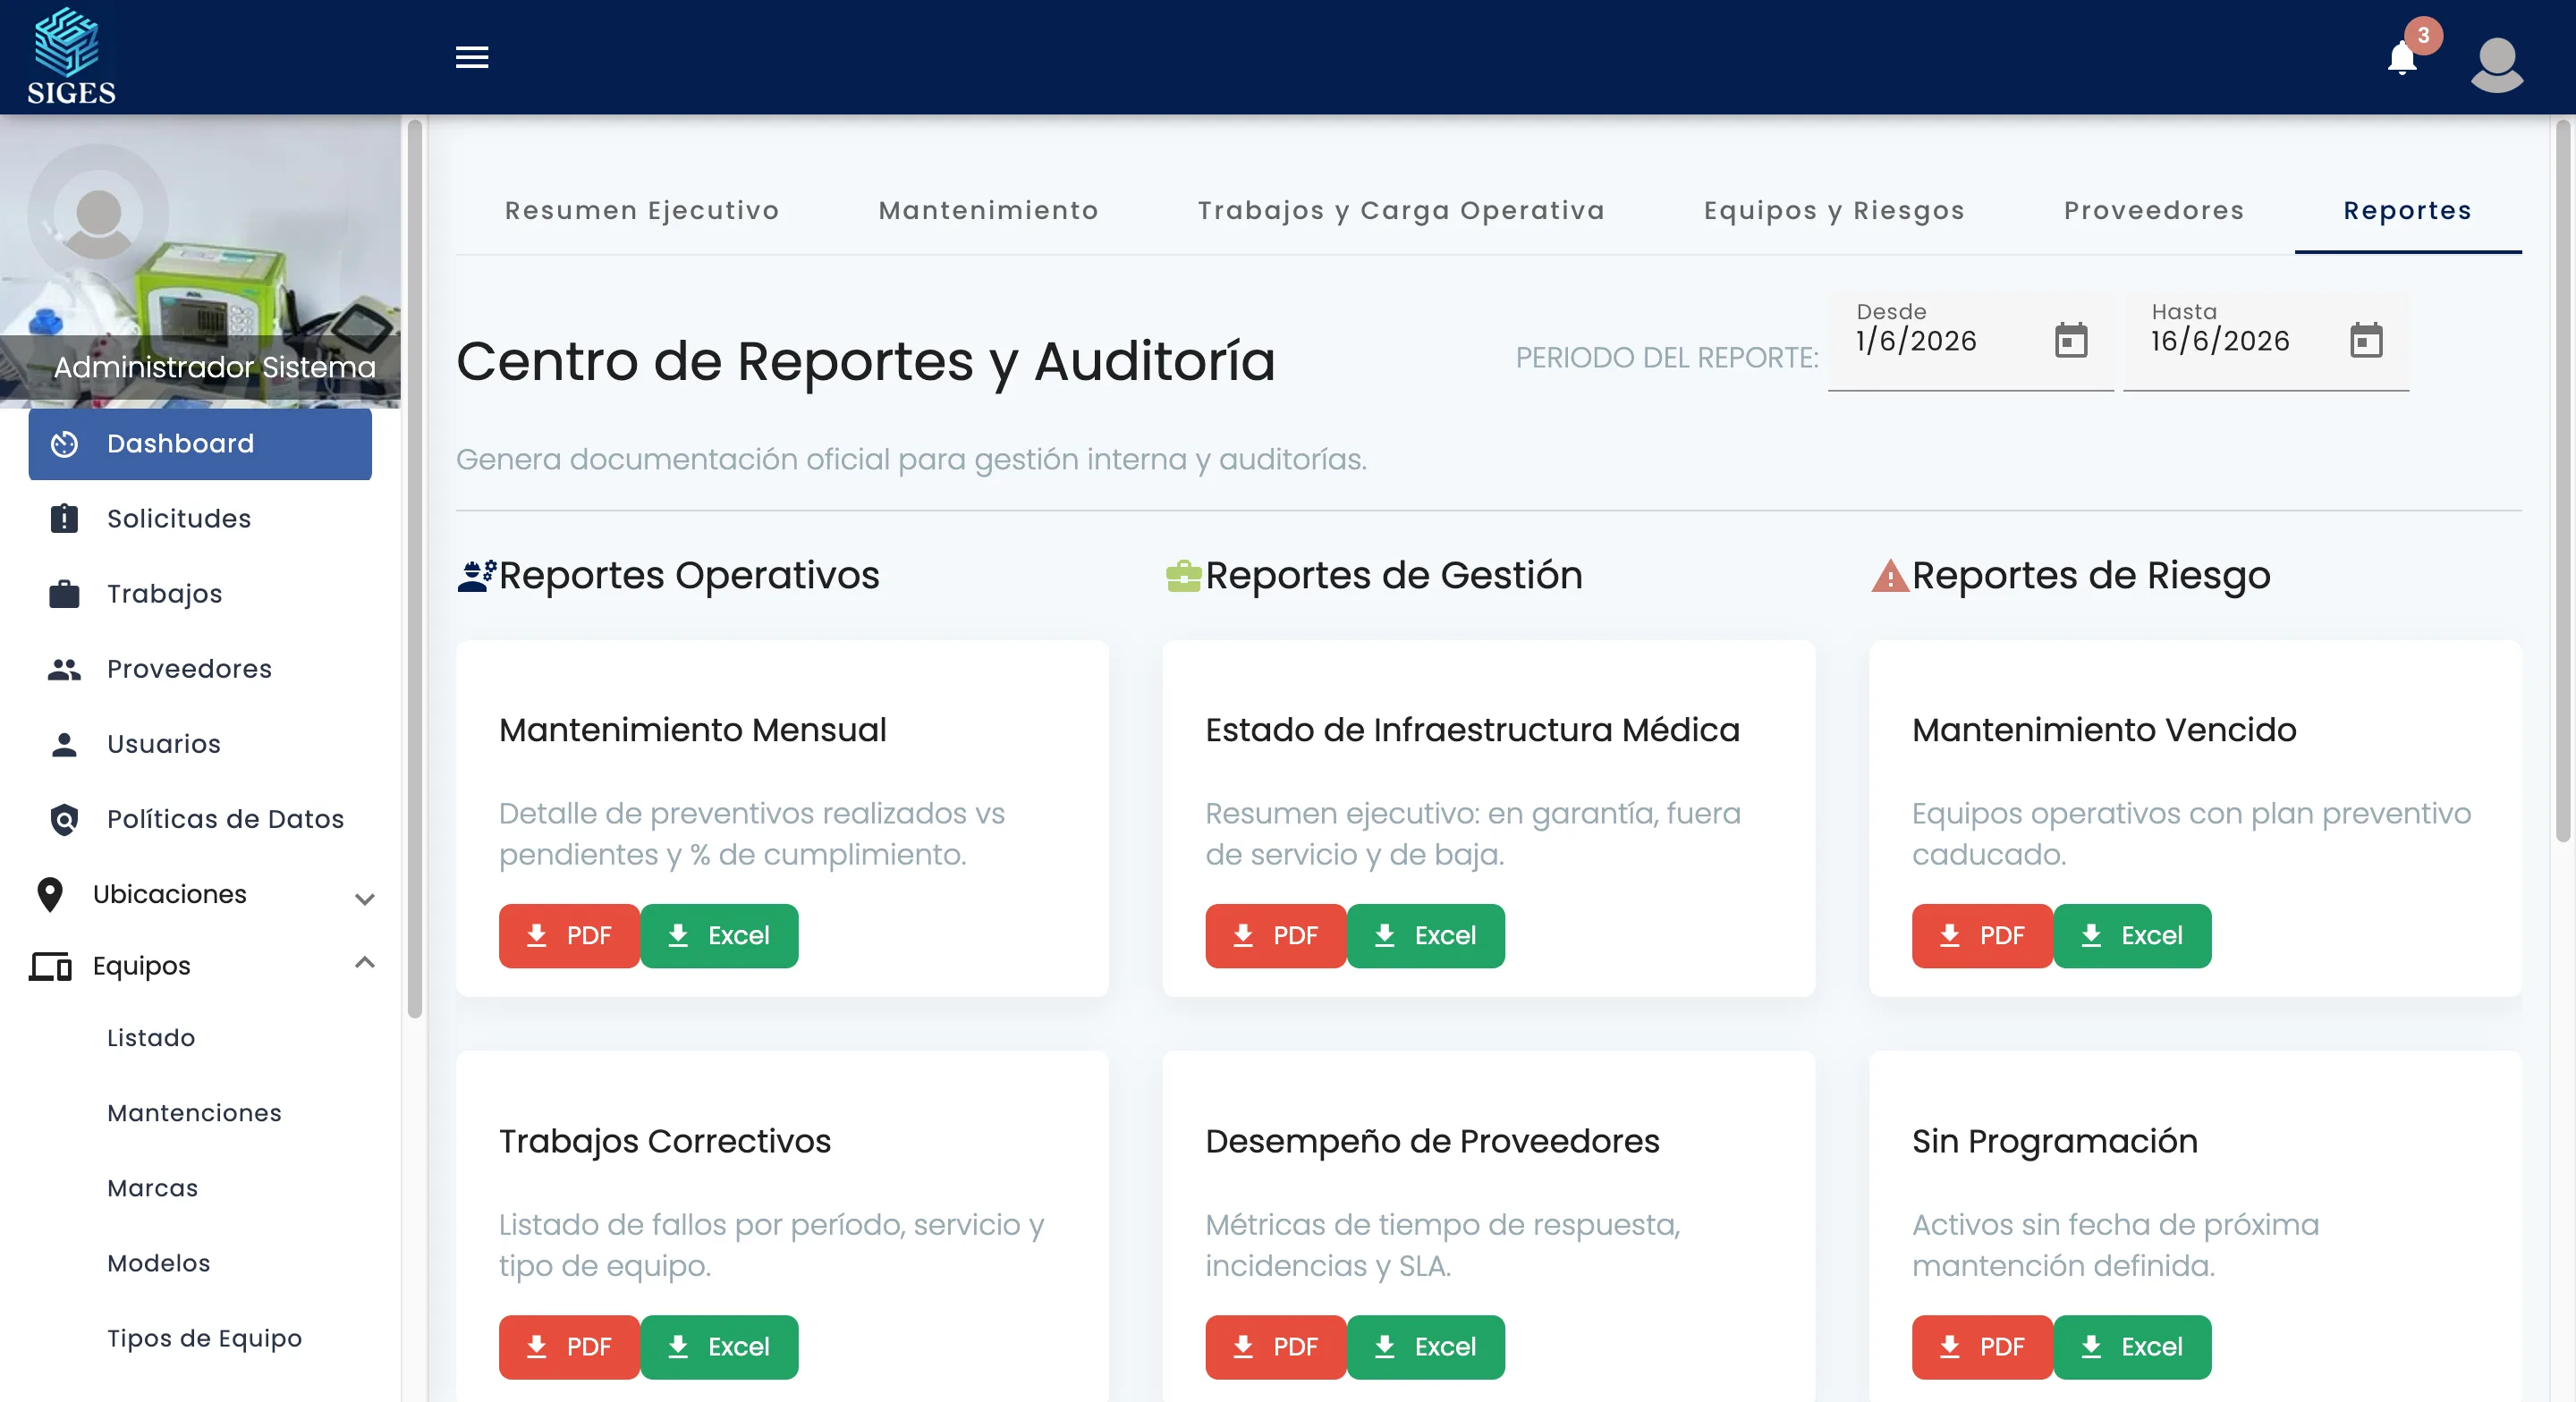Go to Dashboard in the sidebar
This screenshot has height=1402, width=2576.
200,444
